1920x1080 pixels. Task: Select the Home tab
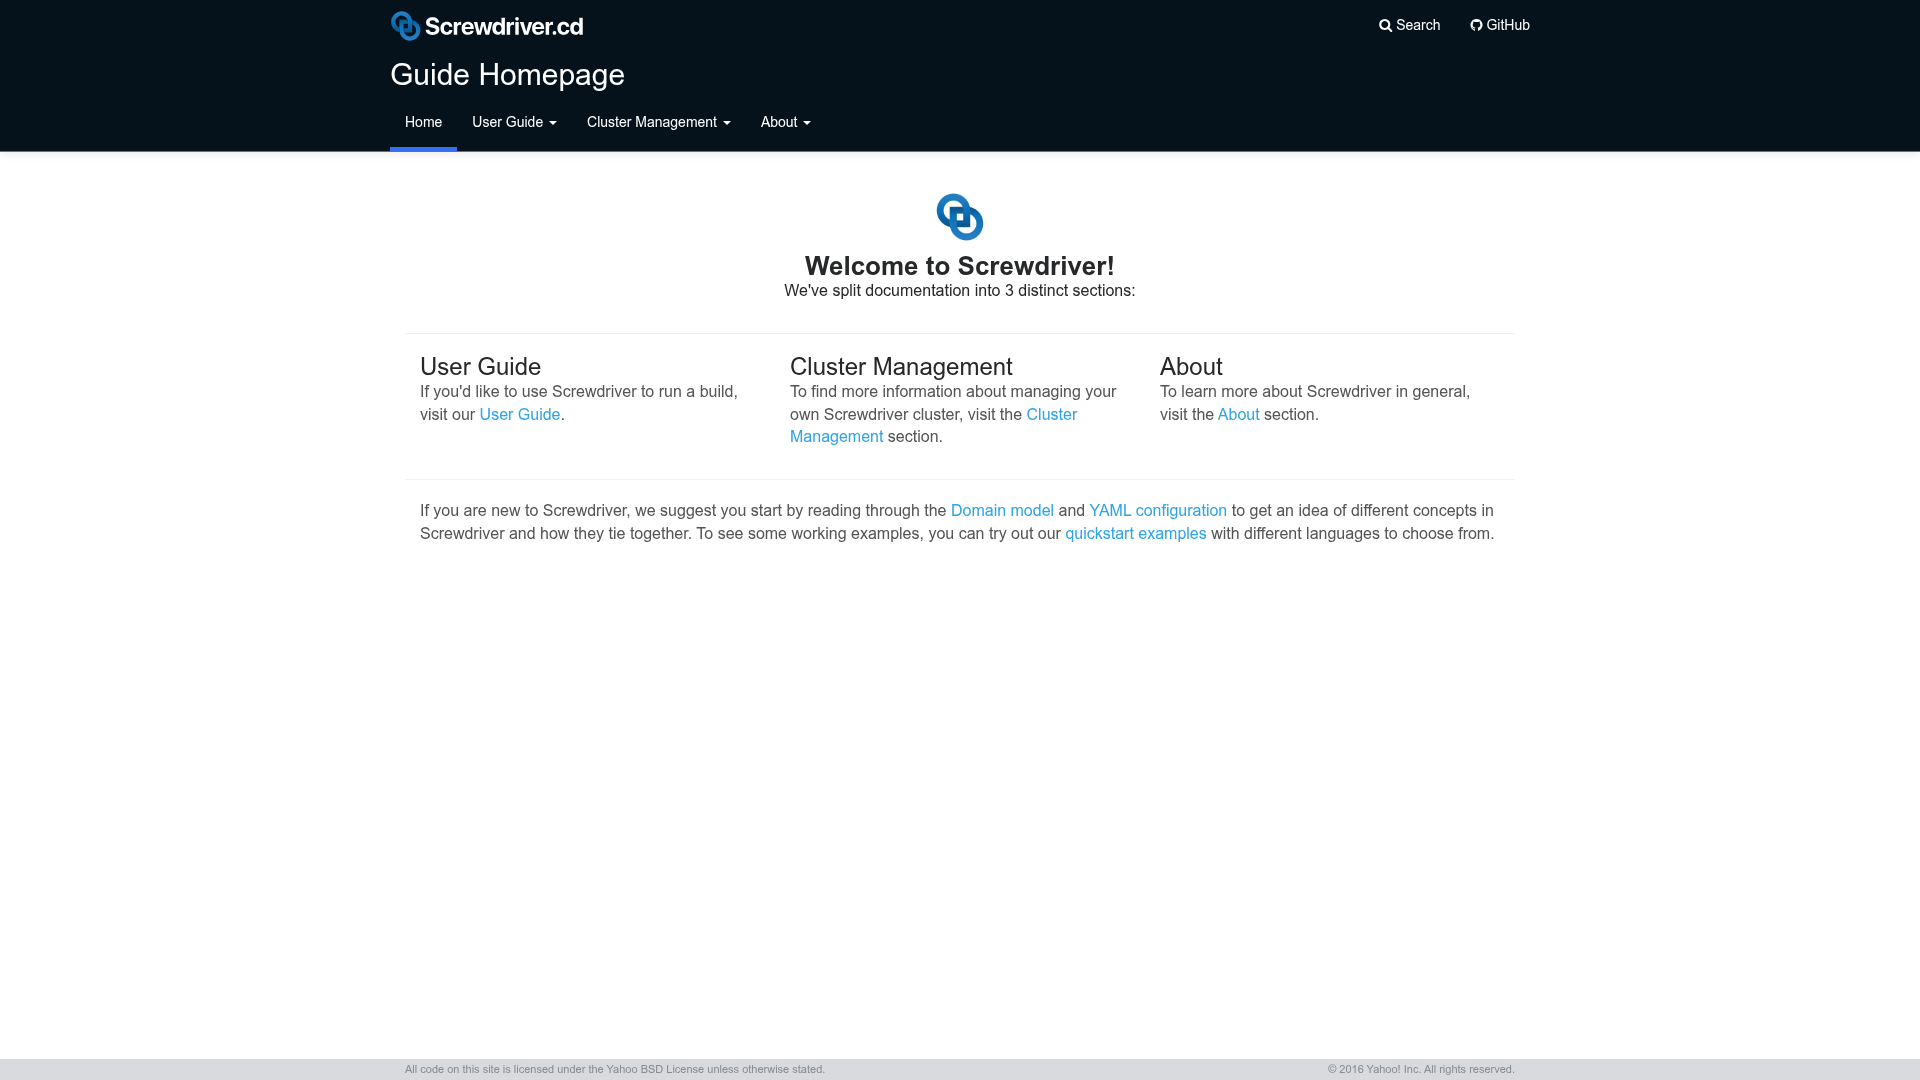(x=423, y=122)
